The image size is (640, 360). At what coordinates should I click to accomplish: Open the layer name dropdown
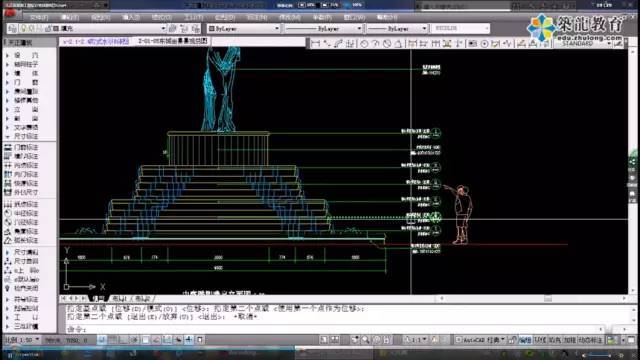click(163, 29)
